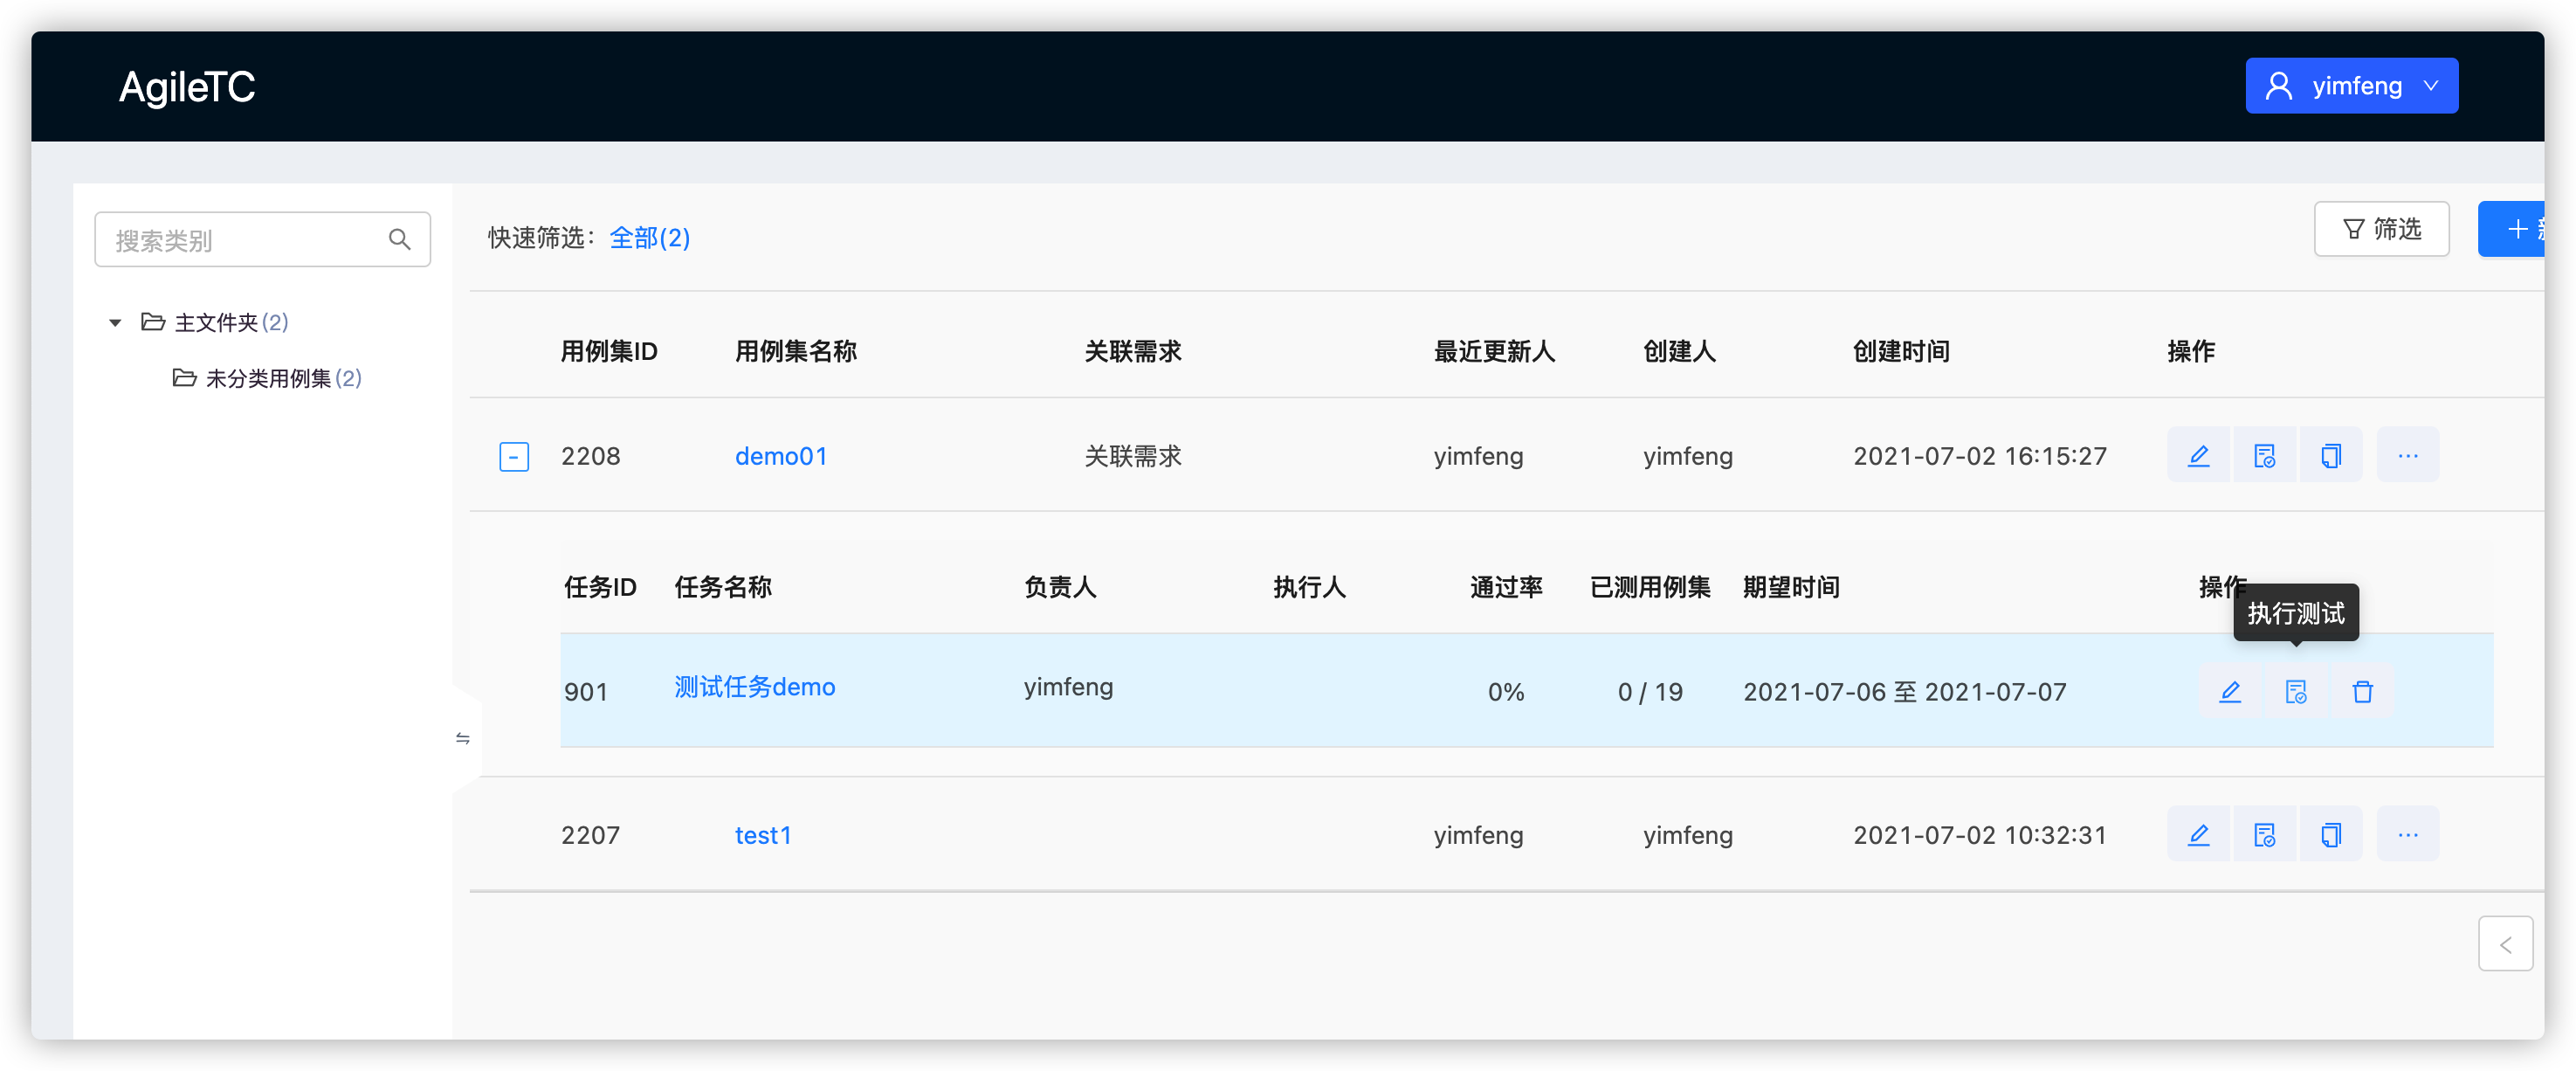Screen dimensions: 2576x1071
Task: Click the 0% pass rate value
Action: click(x=1506, y=692)
